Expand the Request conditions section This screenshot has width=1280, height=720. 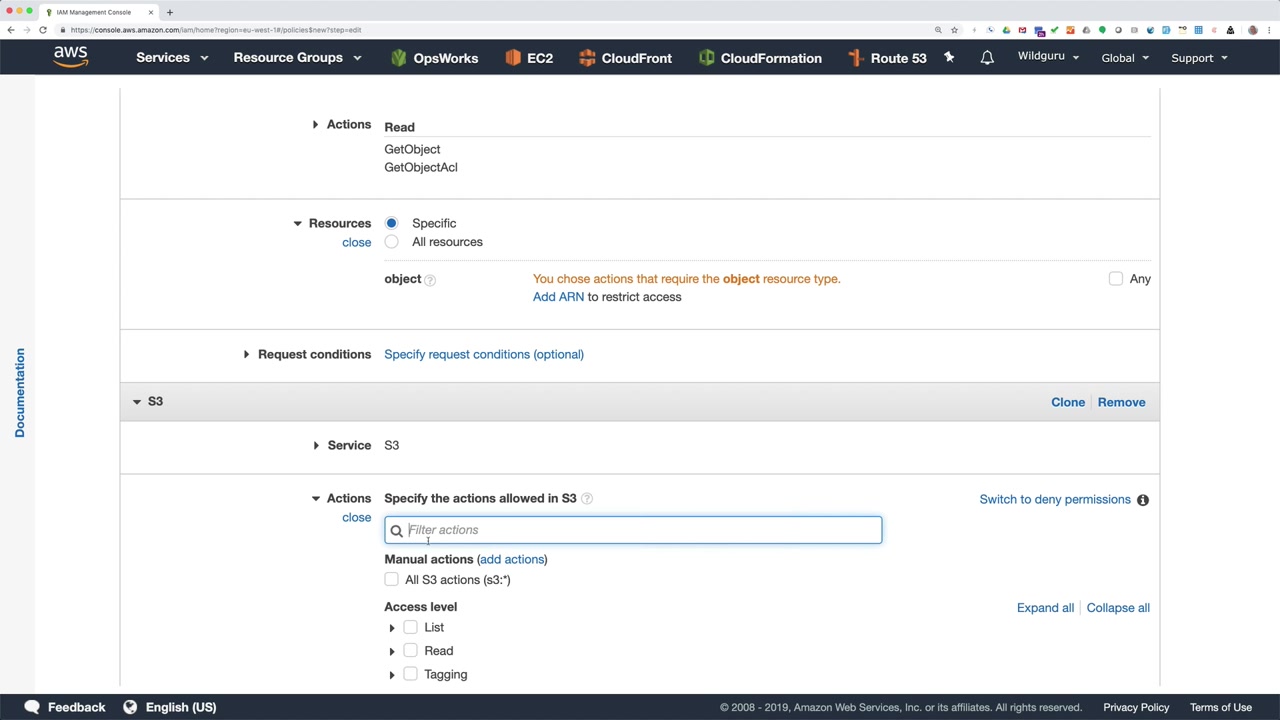pos(246,354)
